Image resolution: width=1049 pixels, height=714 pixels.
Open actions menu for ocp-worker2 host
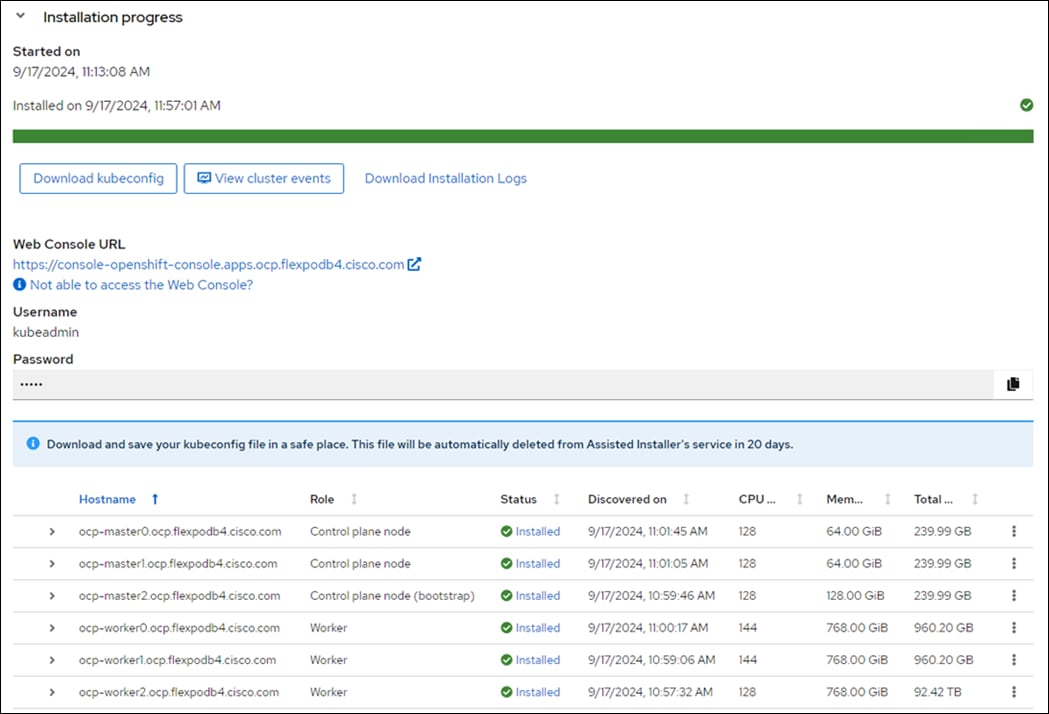click(x=1014, y=692)
